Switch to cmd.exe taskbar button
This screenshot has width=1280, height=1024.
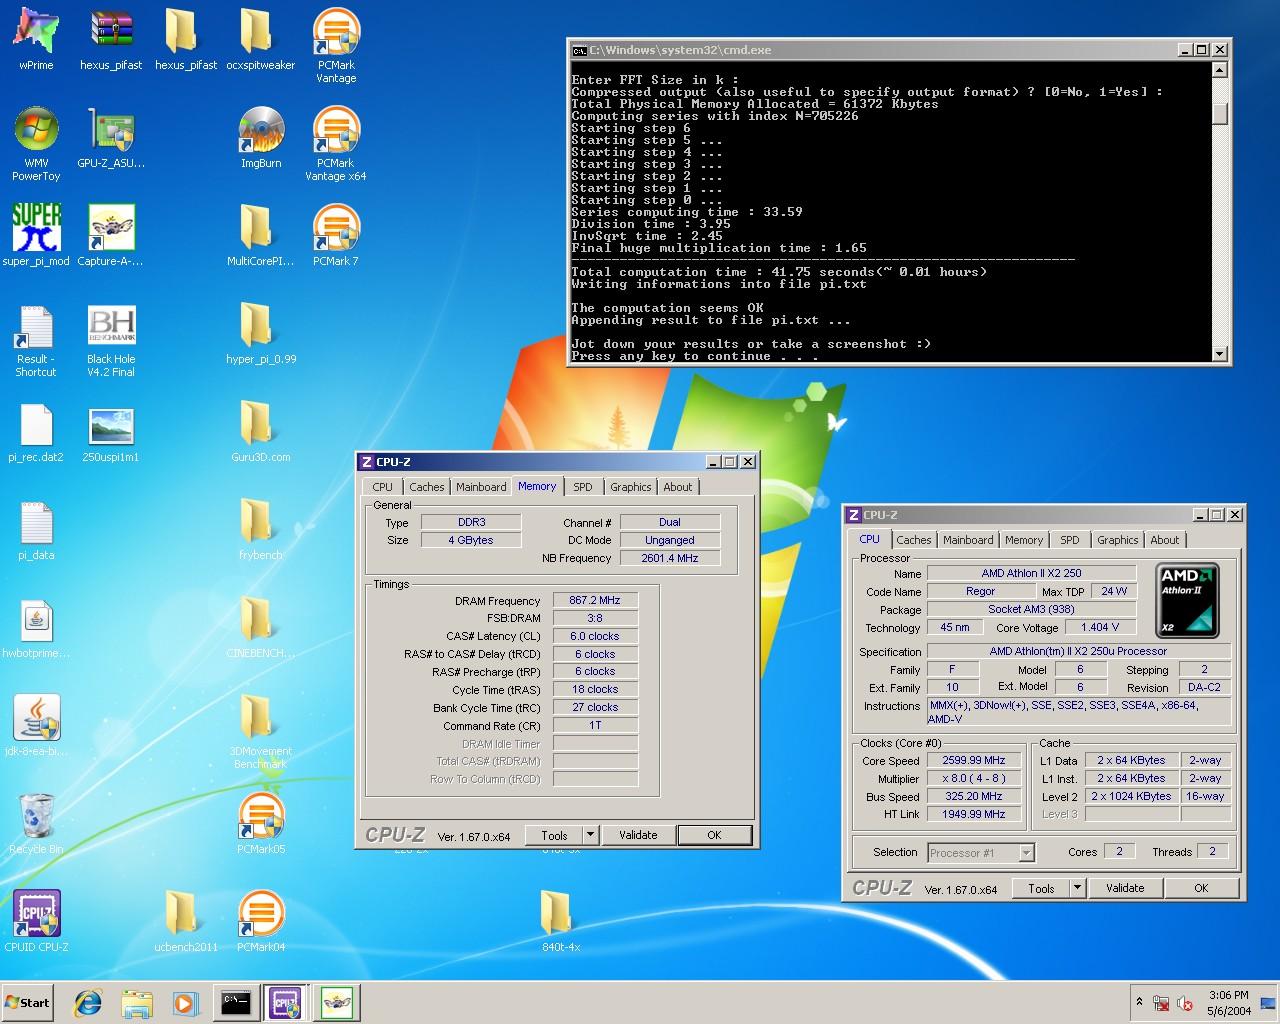pyautogui.click(x=236, y=1002)
